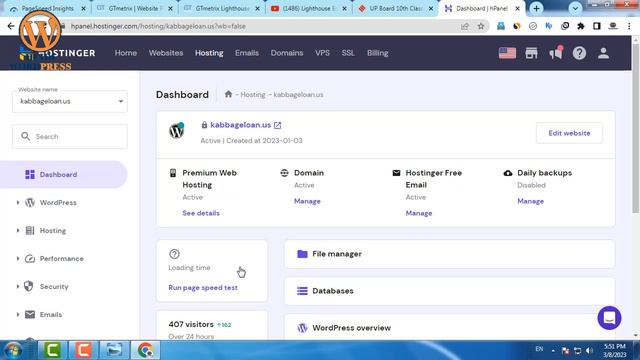This screenshot has width=640, height=360.
Task: Open the help question mark icon
Action: click(579, 53)
